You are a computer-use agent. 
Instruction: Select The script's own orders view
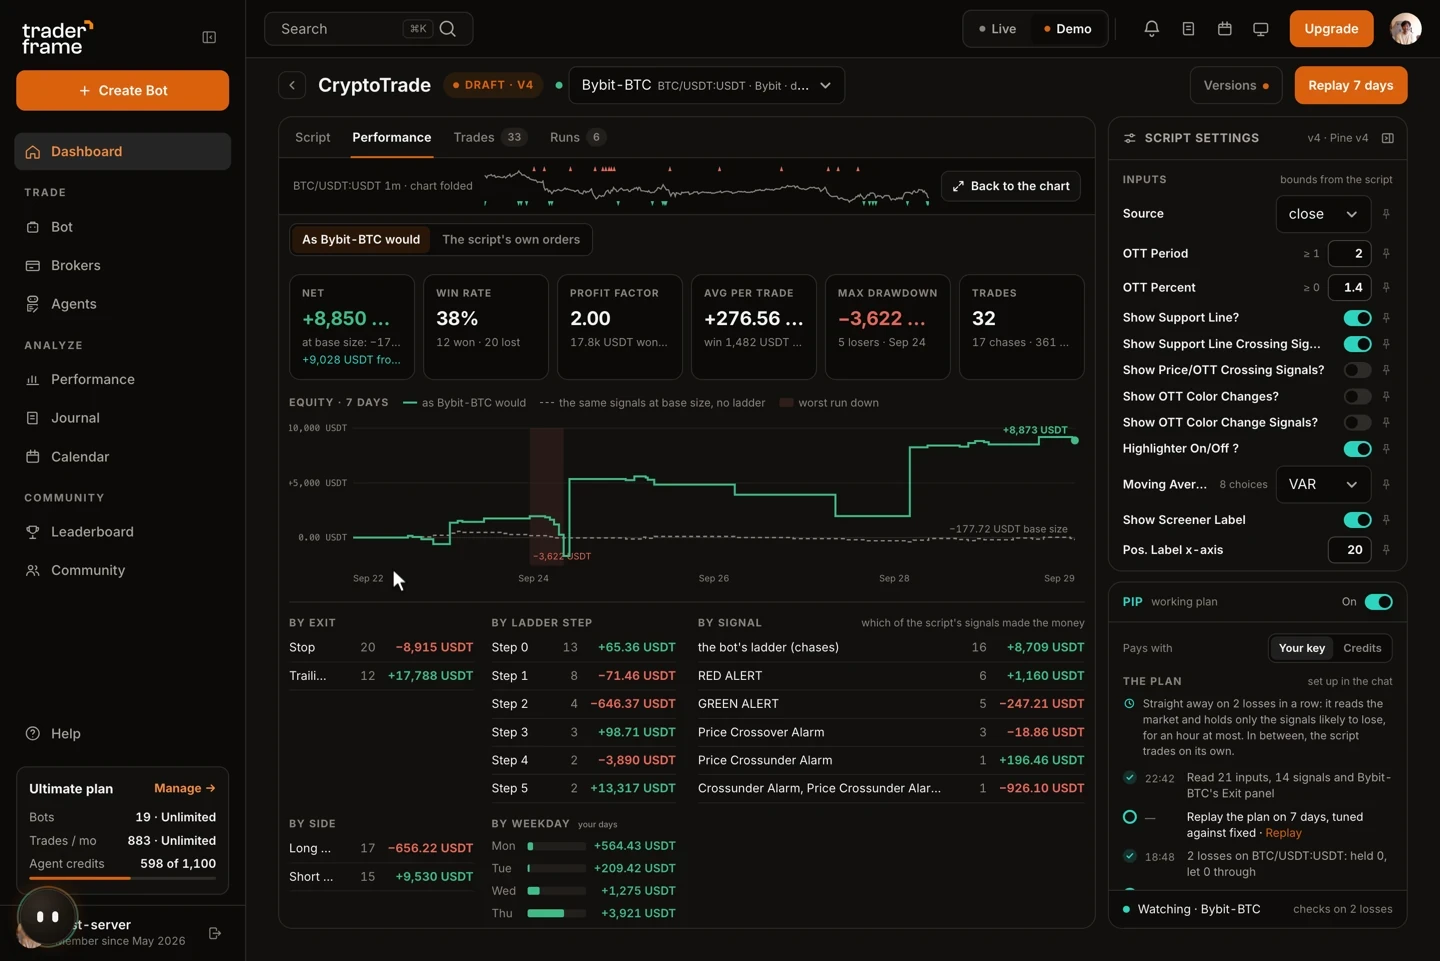click(511, 240)
